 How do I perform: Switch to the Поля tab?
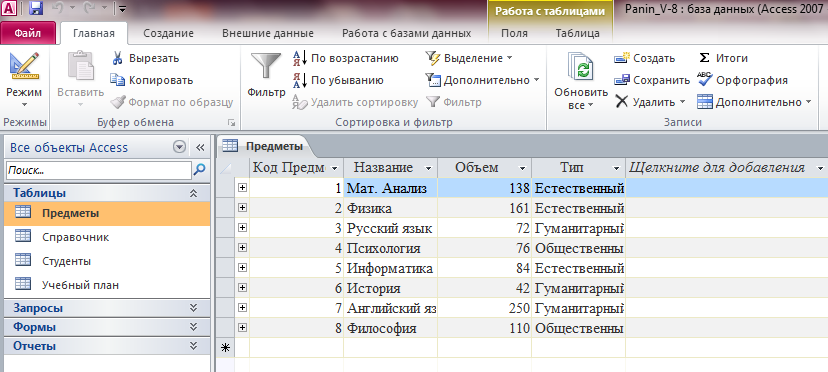tap(514, 33)
